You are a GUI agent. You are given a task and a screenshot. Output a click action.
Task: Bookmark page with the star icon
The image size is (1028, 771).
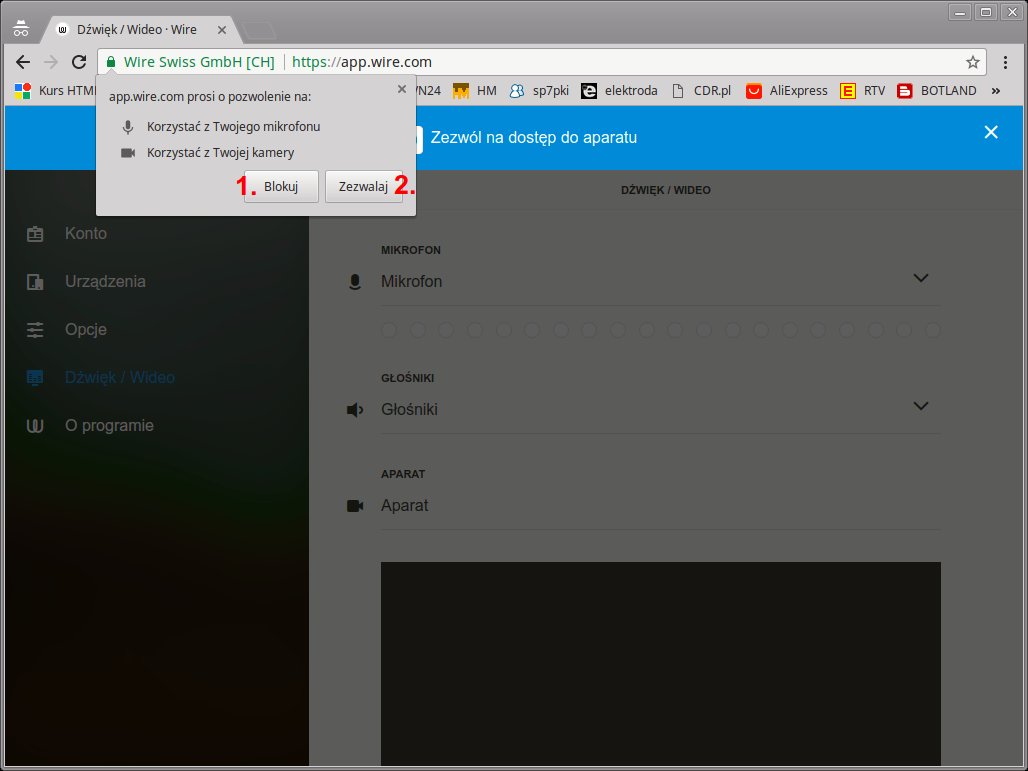point(972,62)
